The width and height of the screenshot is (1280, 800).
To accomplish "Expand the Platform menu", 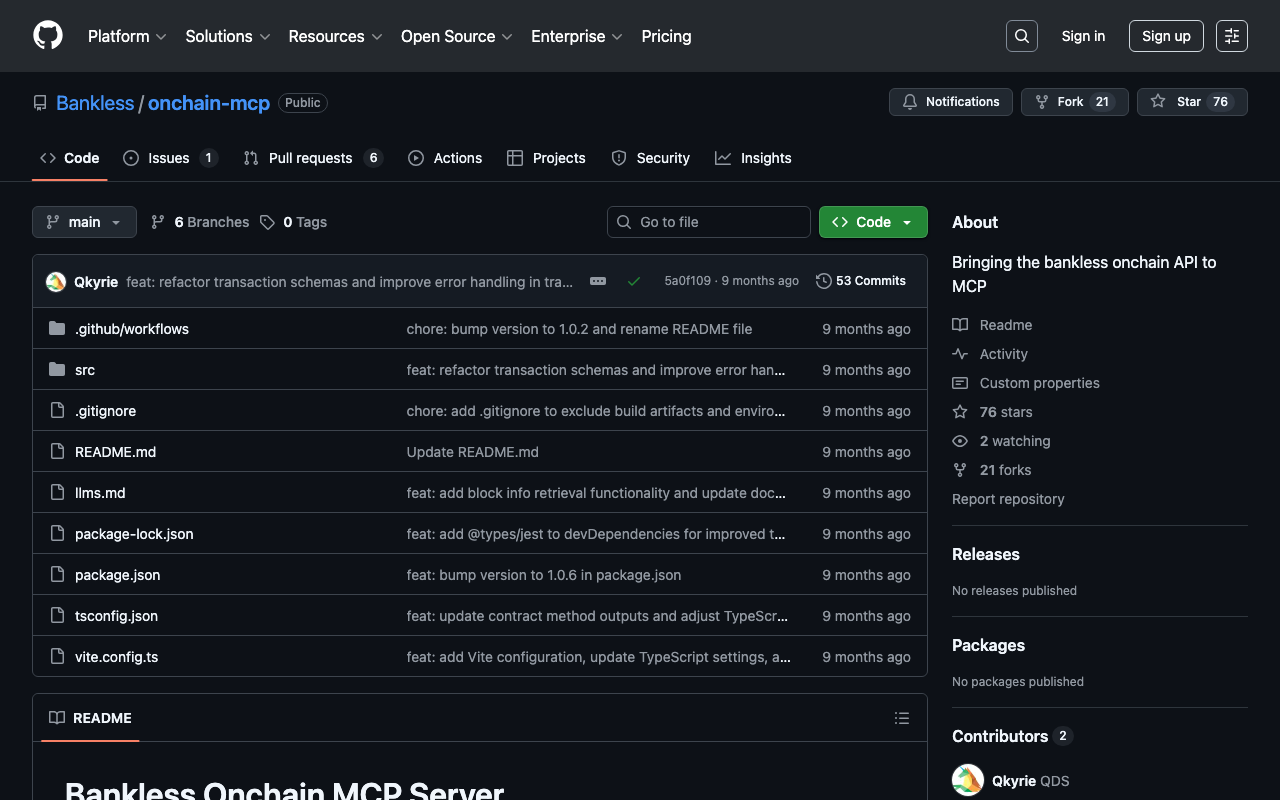I will [127, 36].
